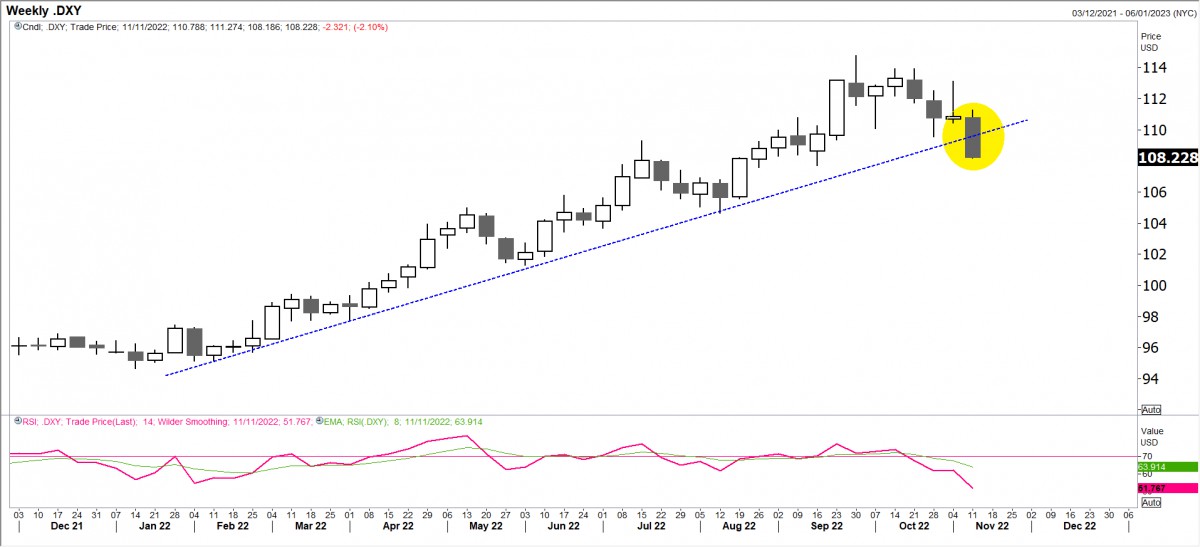Click the 108.228 last price label

point(1168,158)
